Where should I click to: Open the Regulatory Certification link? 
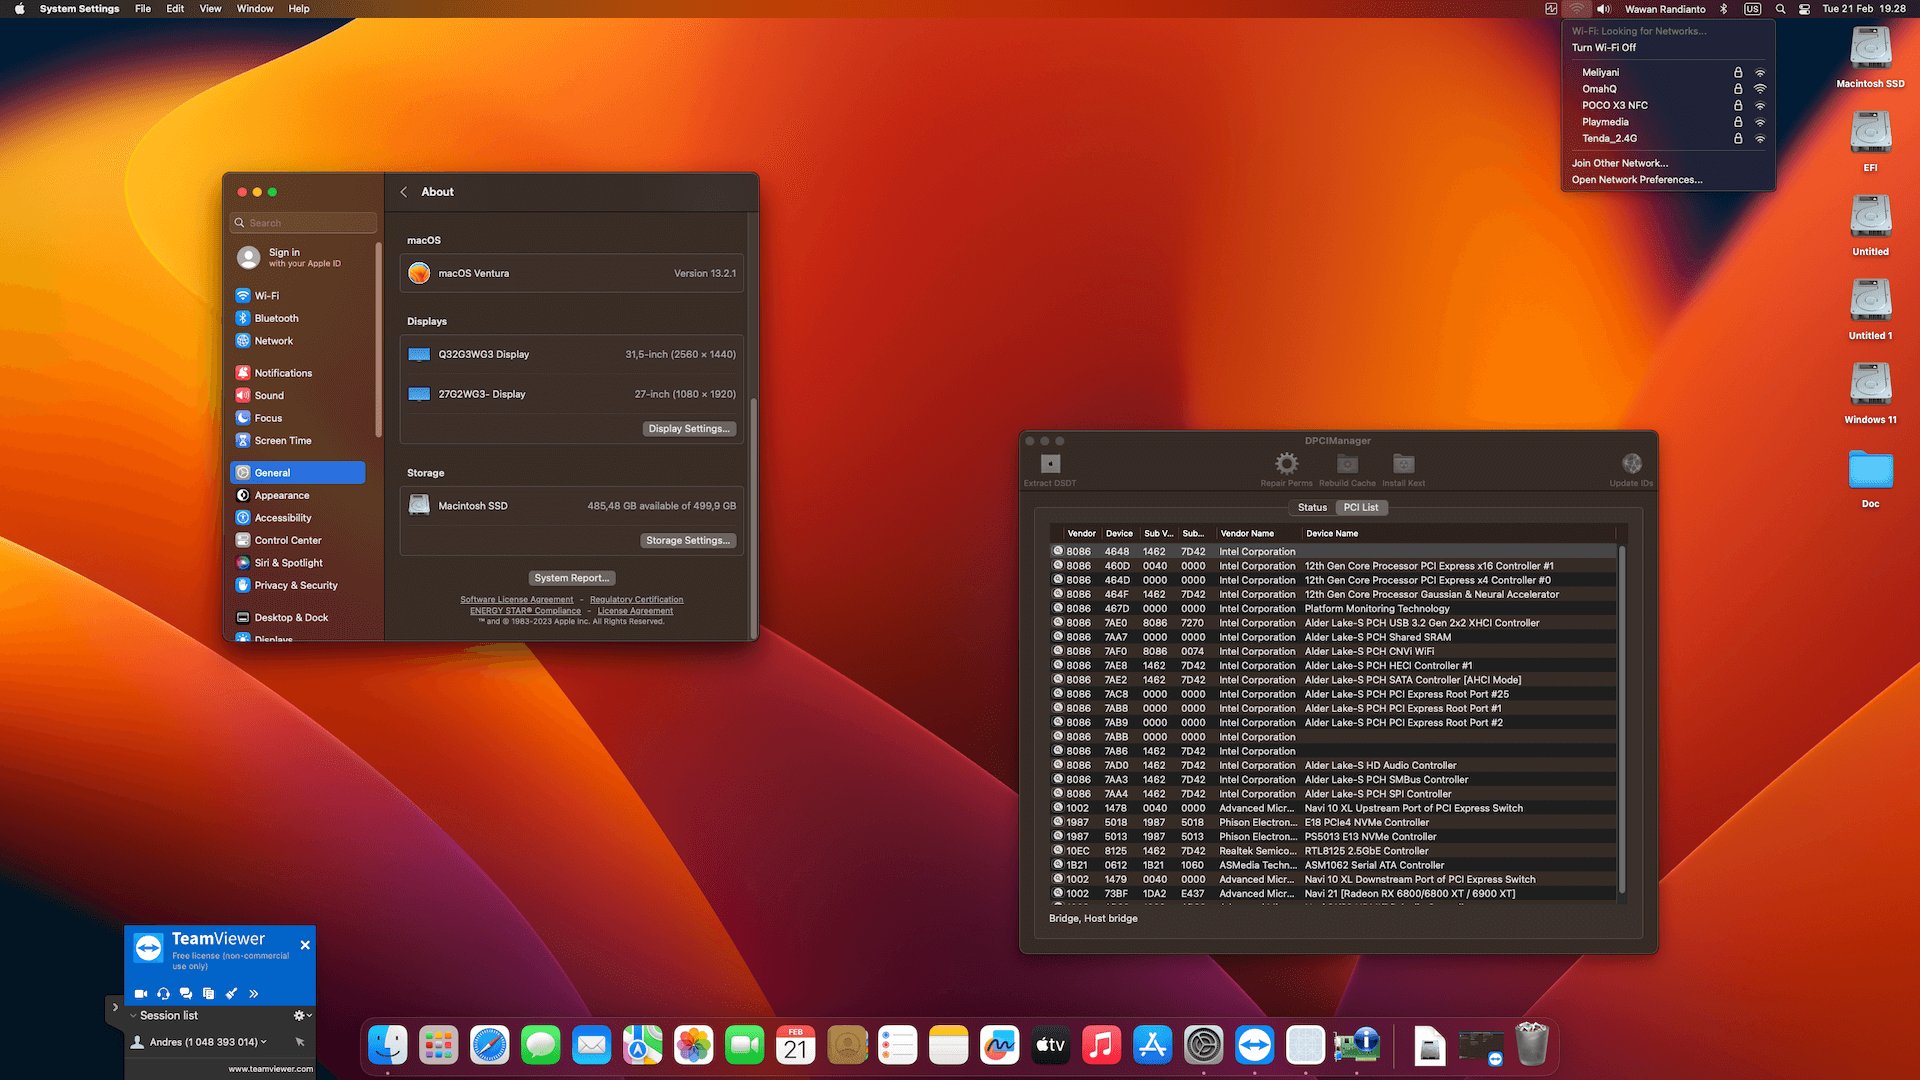(637, 600)
